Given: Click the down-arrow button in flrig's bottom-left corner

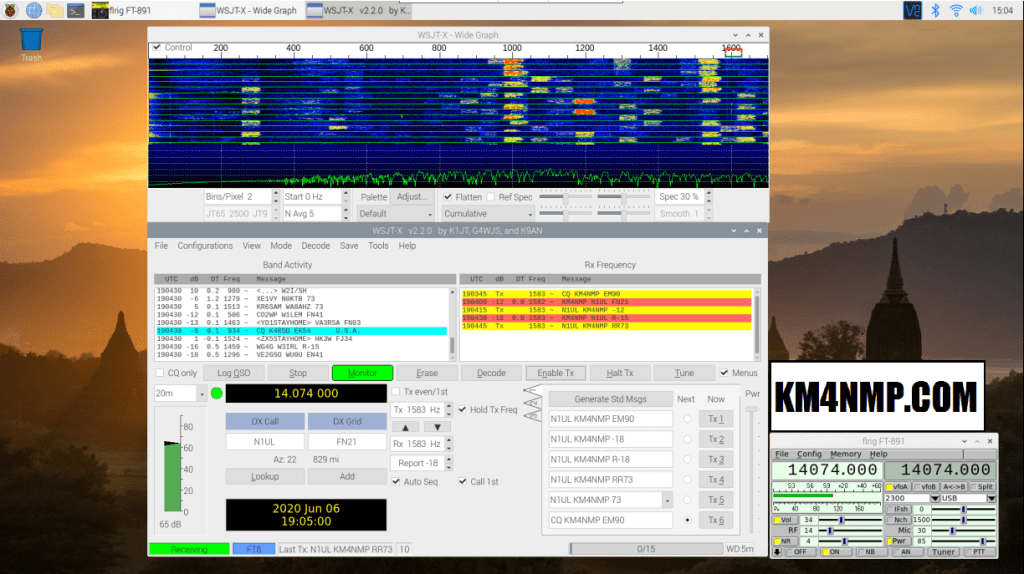Looking at the screenshot, I should [x=777, y=551].
